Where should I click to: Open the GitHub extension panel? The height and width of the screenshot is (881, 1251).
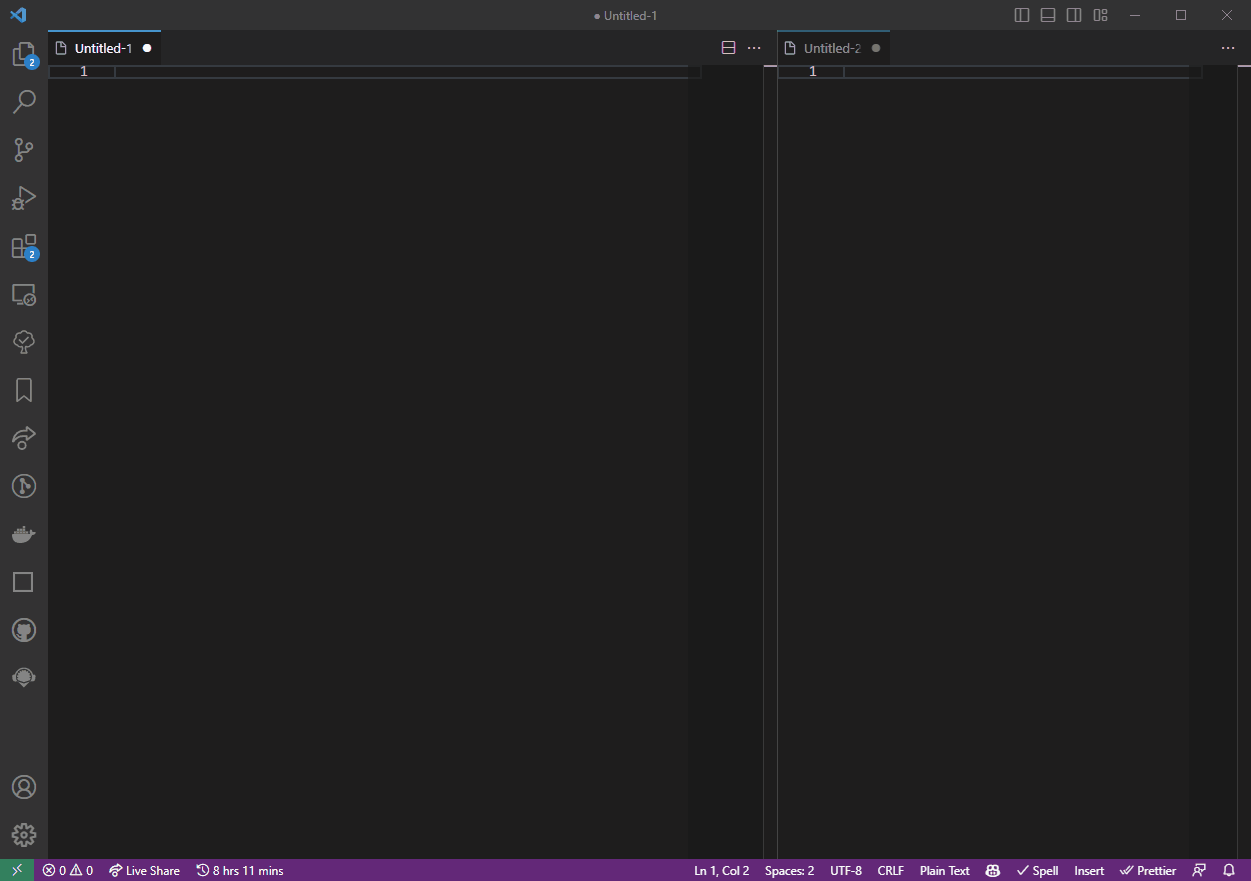[23, 629]
